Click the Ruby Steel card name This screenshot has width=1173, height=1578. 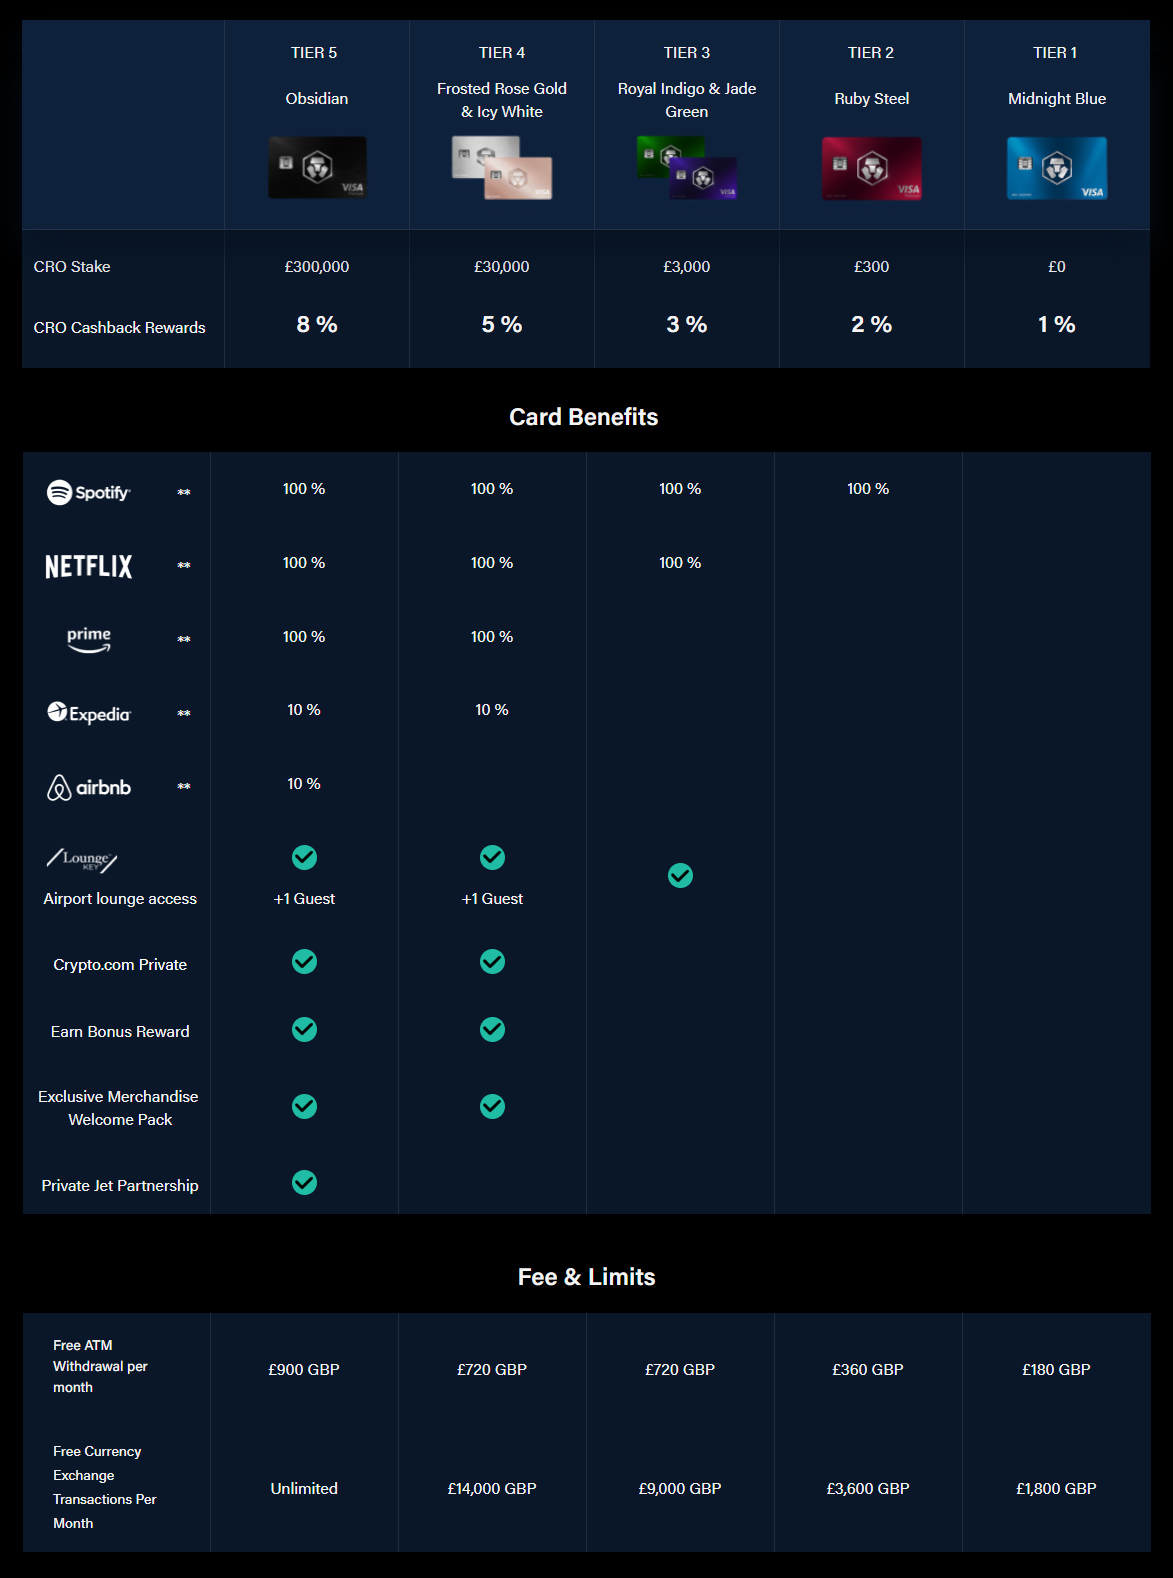pos(872,99)
